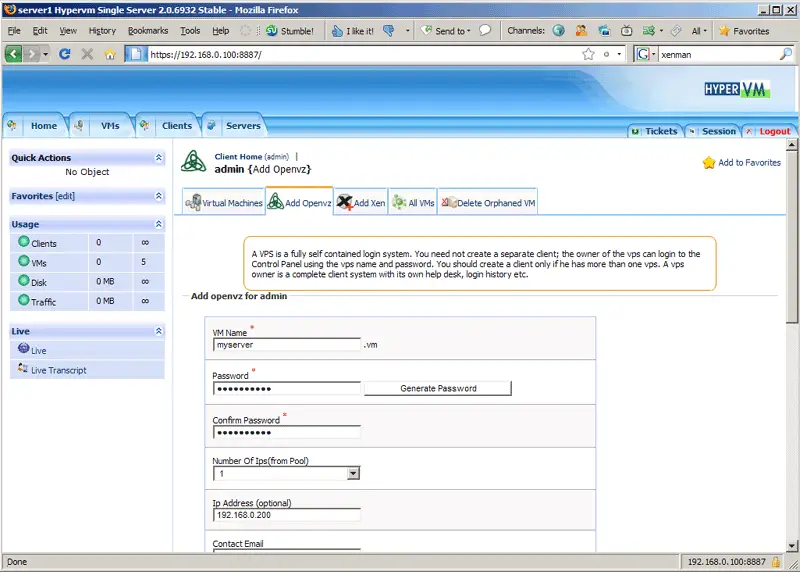The width and height of the screenshot is (800, 572).
Task: Open the browser Home icon
Action: tap(110, 54)
